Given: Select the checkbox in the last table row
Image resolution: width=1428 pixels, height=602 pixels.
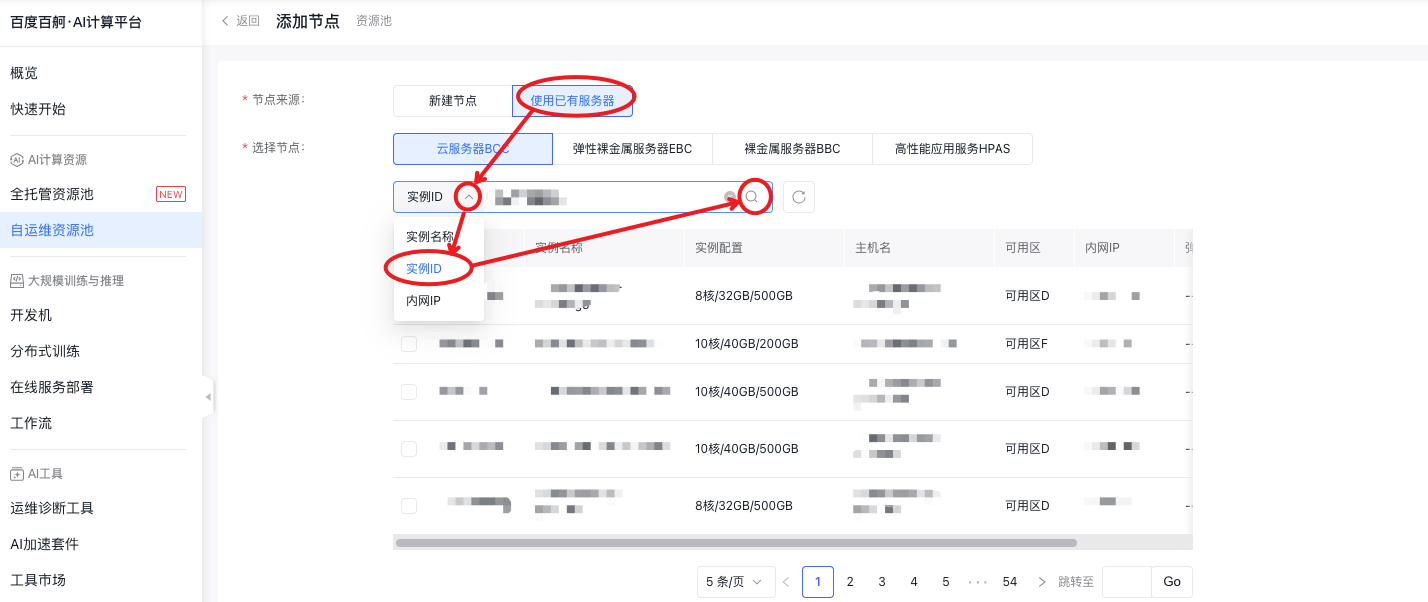Looking at the screenshot, I should (409, 506).
